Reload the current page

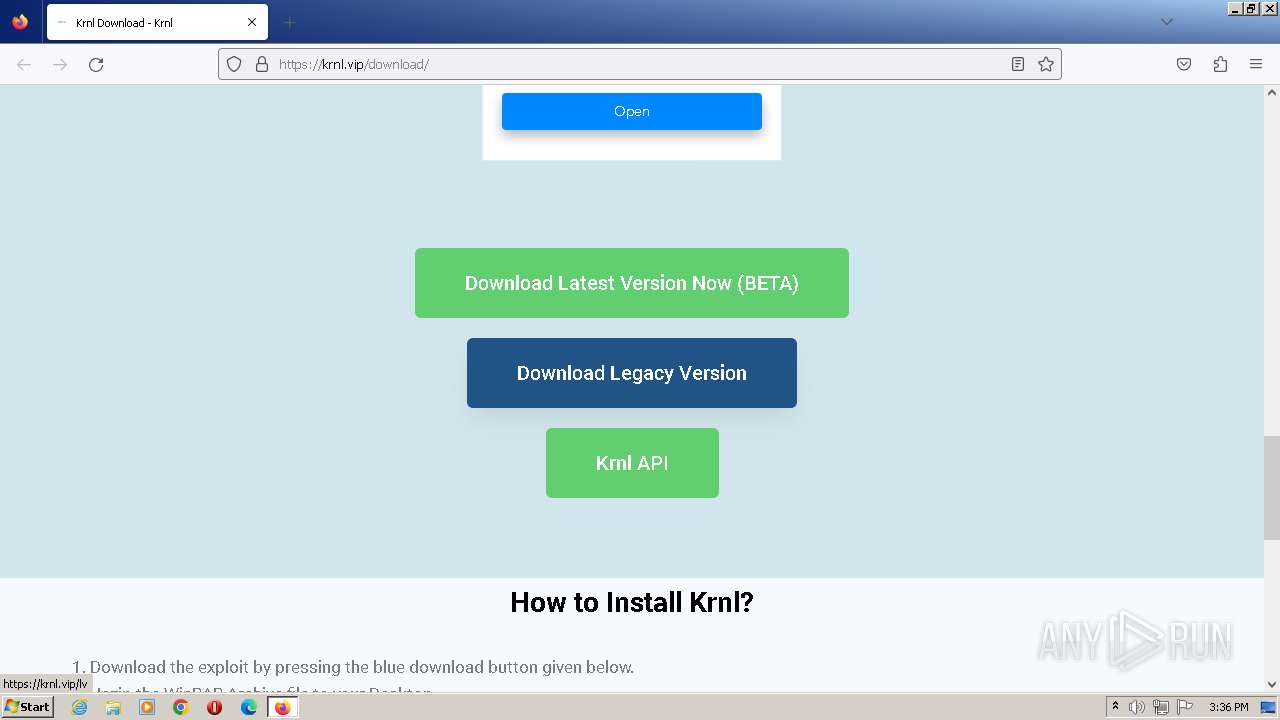(96, 64)
